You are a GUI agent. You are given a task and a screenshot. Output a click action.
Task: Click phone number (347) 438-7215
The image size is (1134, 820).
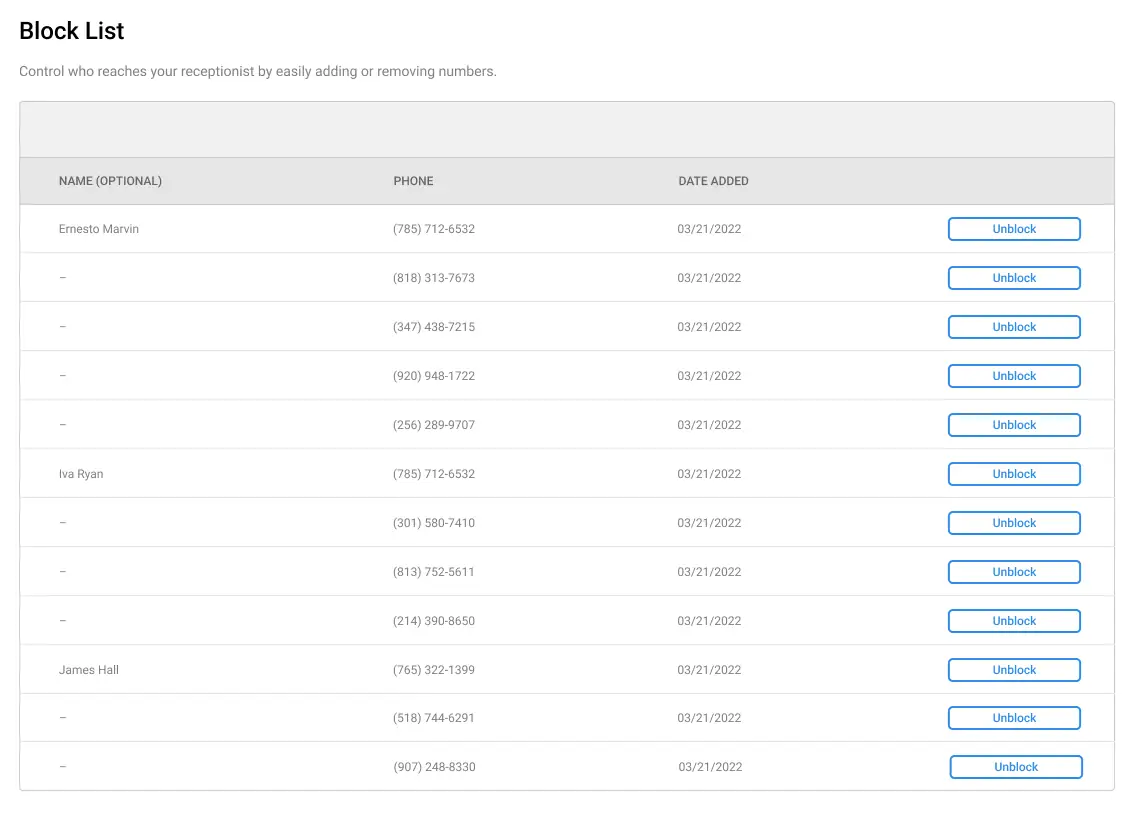(434, 327)
